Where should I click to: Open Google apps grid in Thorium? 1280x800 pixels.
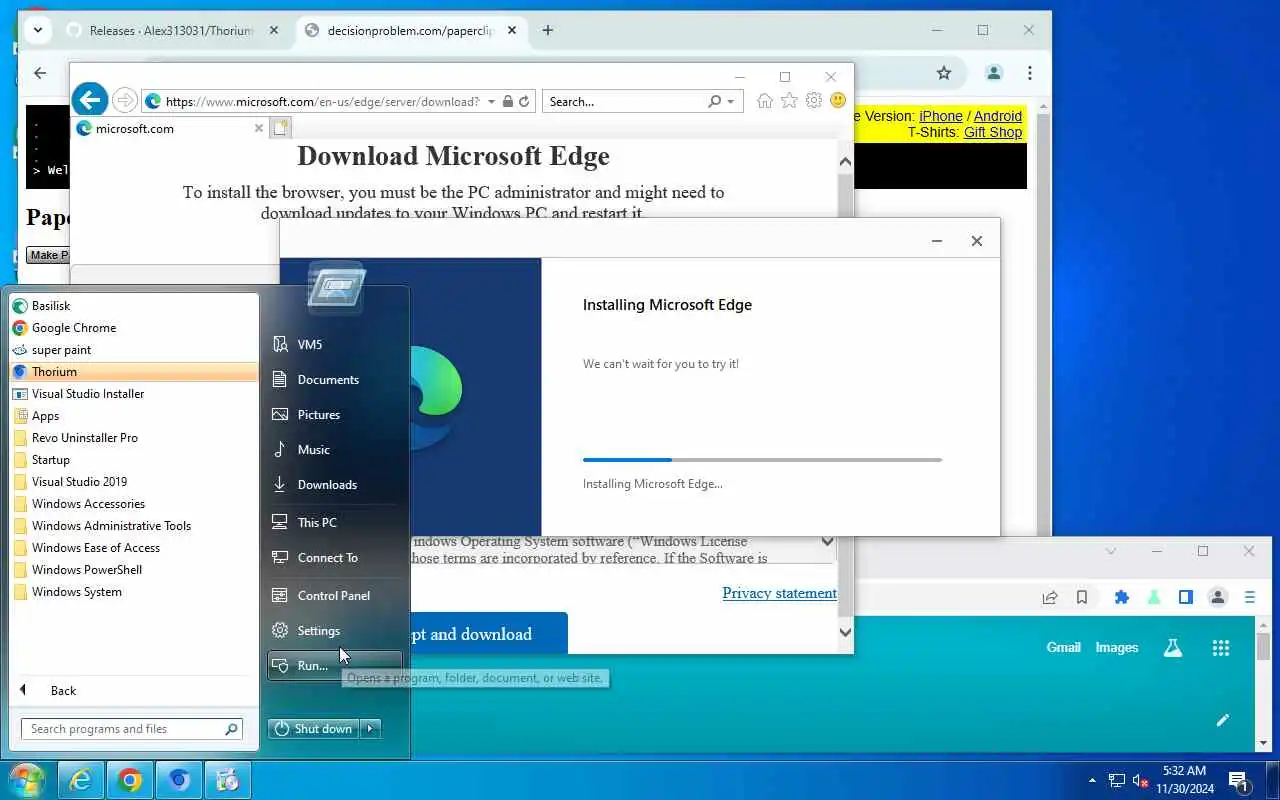click(1220, 648)
